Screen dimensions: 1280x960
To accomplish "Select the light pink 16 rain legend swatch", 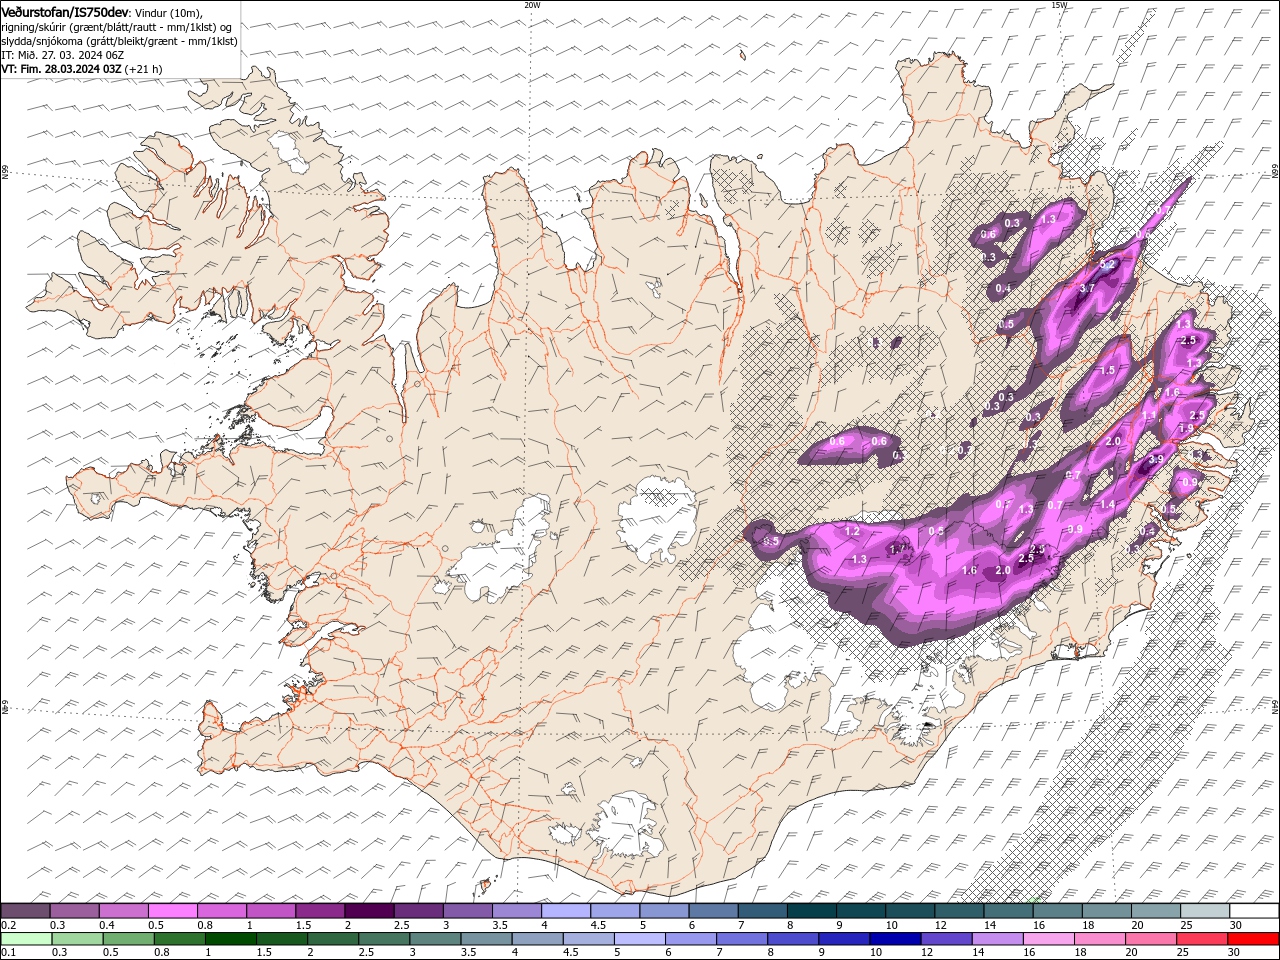I will click(1047, 939).
